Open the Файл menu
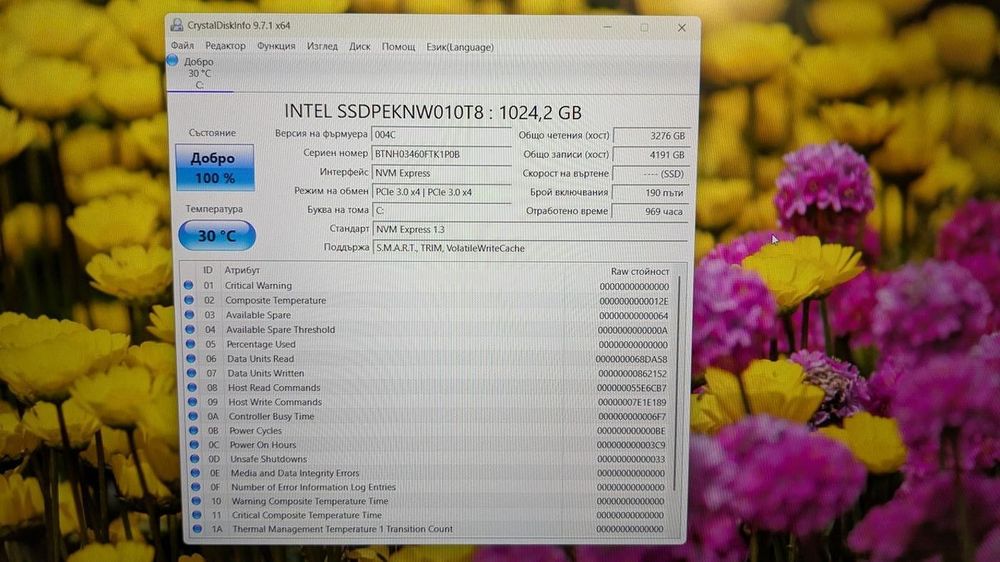This screenshot has width=1000, height=562. coord(182,46)
